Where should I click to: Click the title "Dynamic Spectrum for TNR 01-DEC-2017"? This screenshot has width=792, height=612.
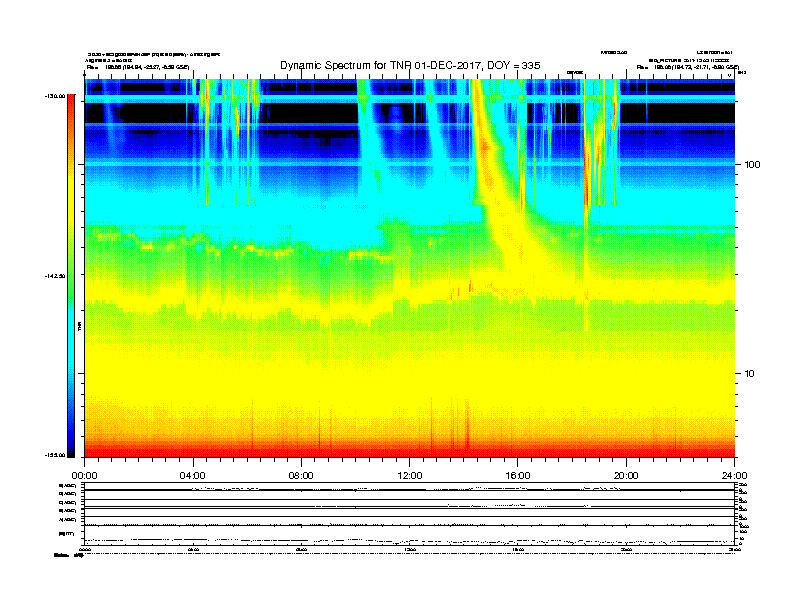(x=410, y=65)
